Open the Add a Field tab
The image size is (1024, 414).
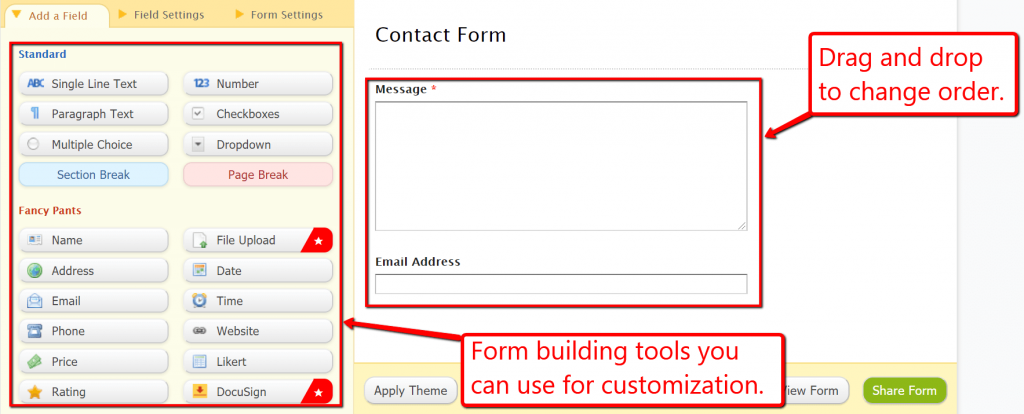tap(57, 15)
